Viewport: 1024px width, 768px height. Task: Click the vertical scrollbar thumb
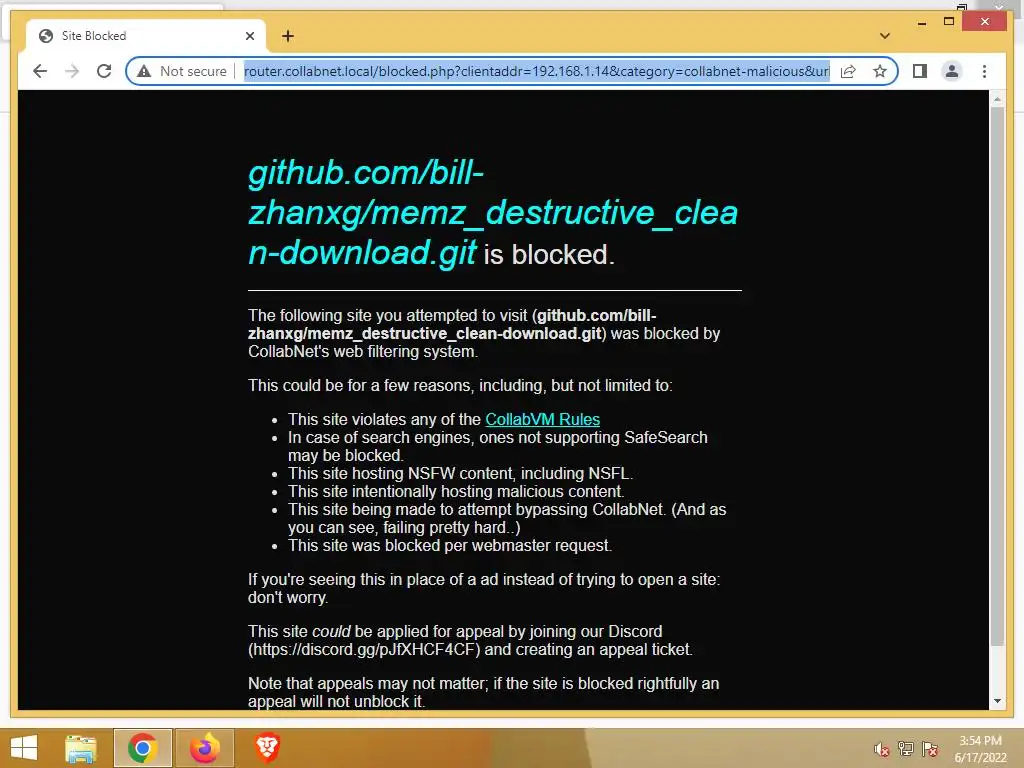coord(997,376)
